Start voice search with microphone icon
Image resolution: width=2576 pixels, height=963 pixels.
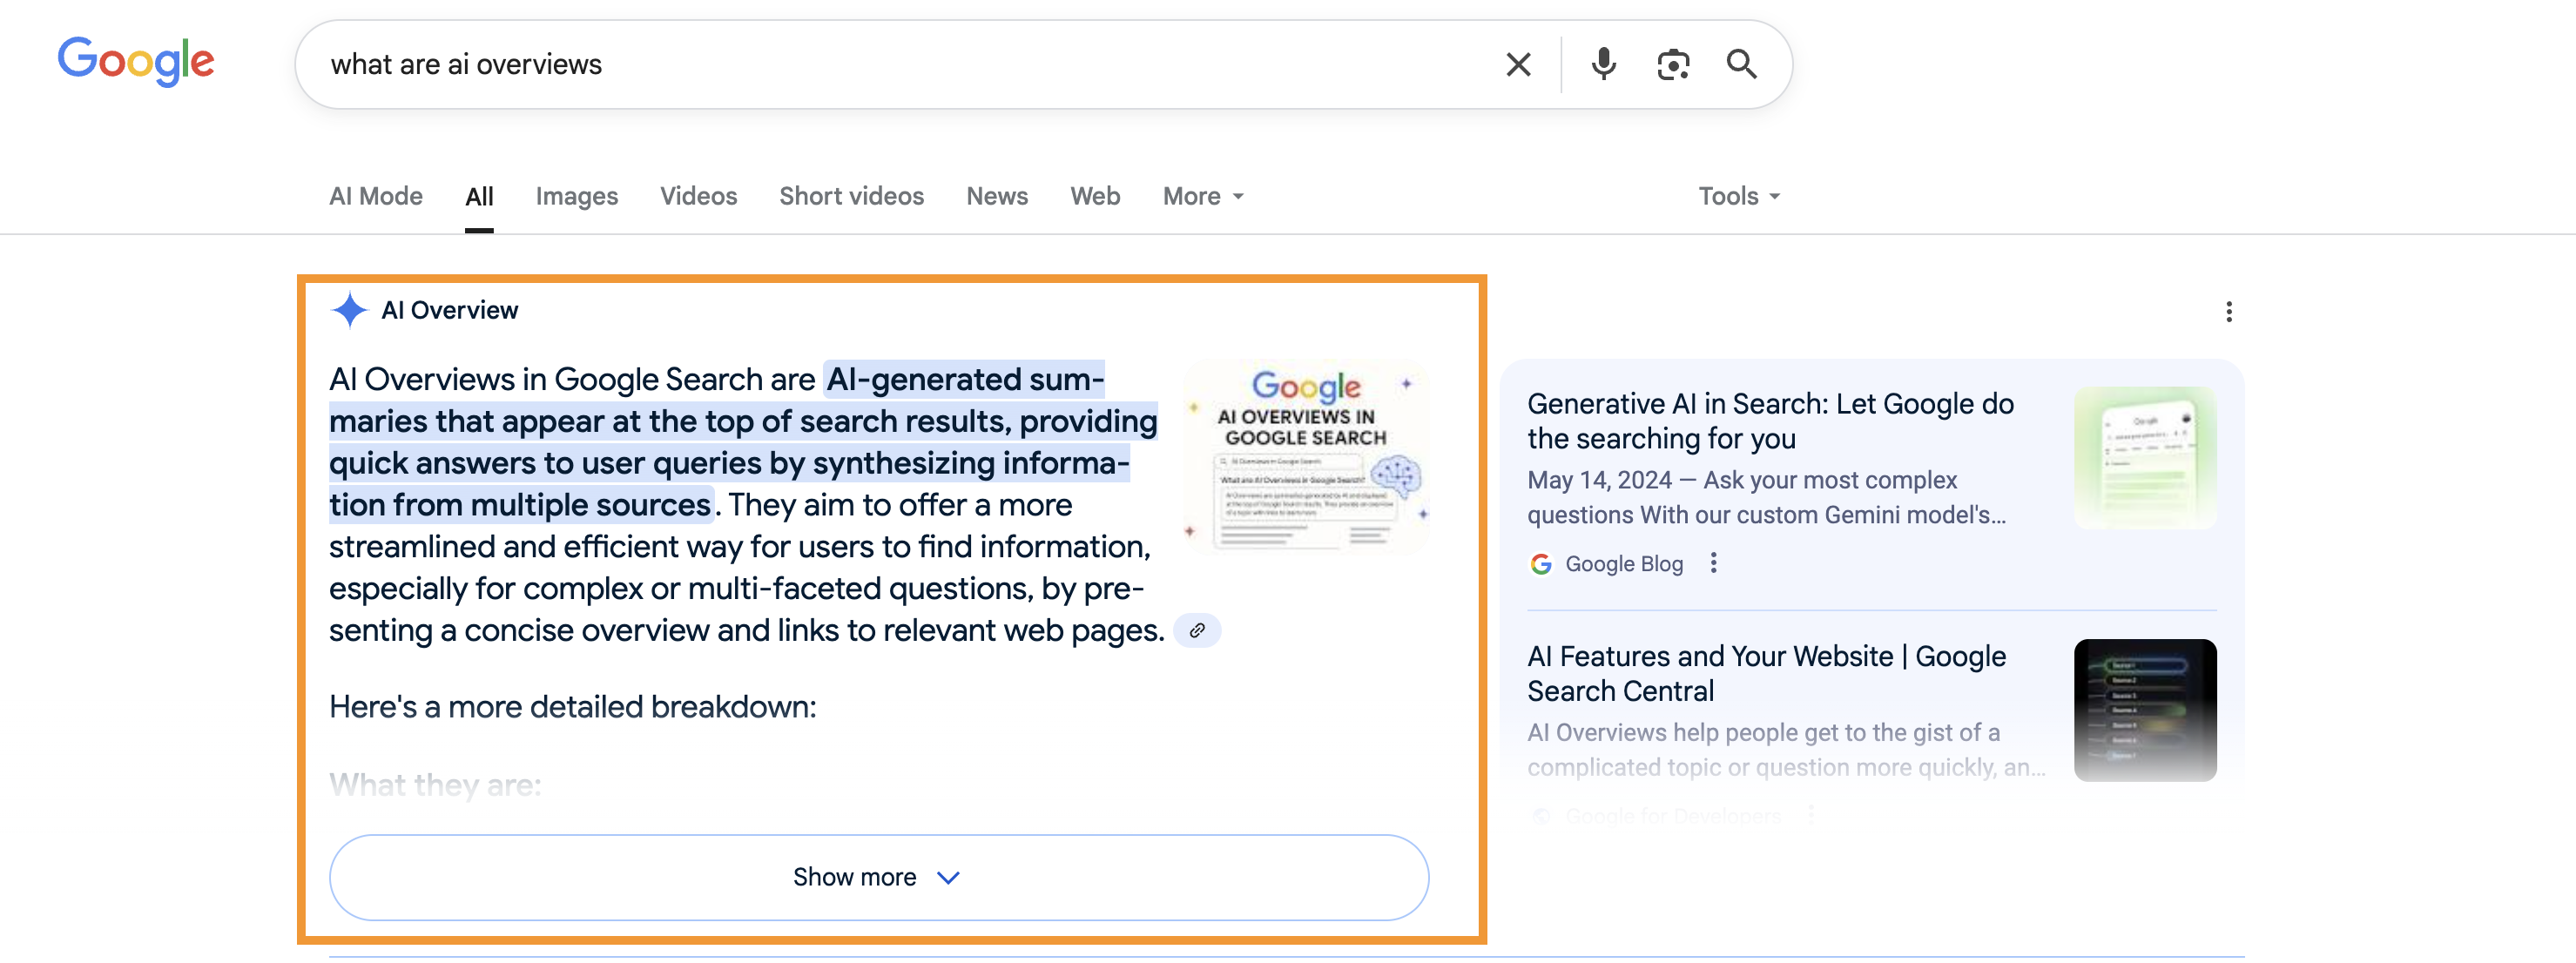pyautogui.click(x=1603, y=65)
